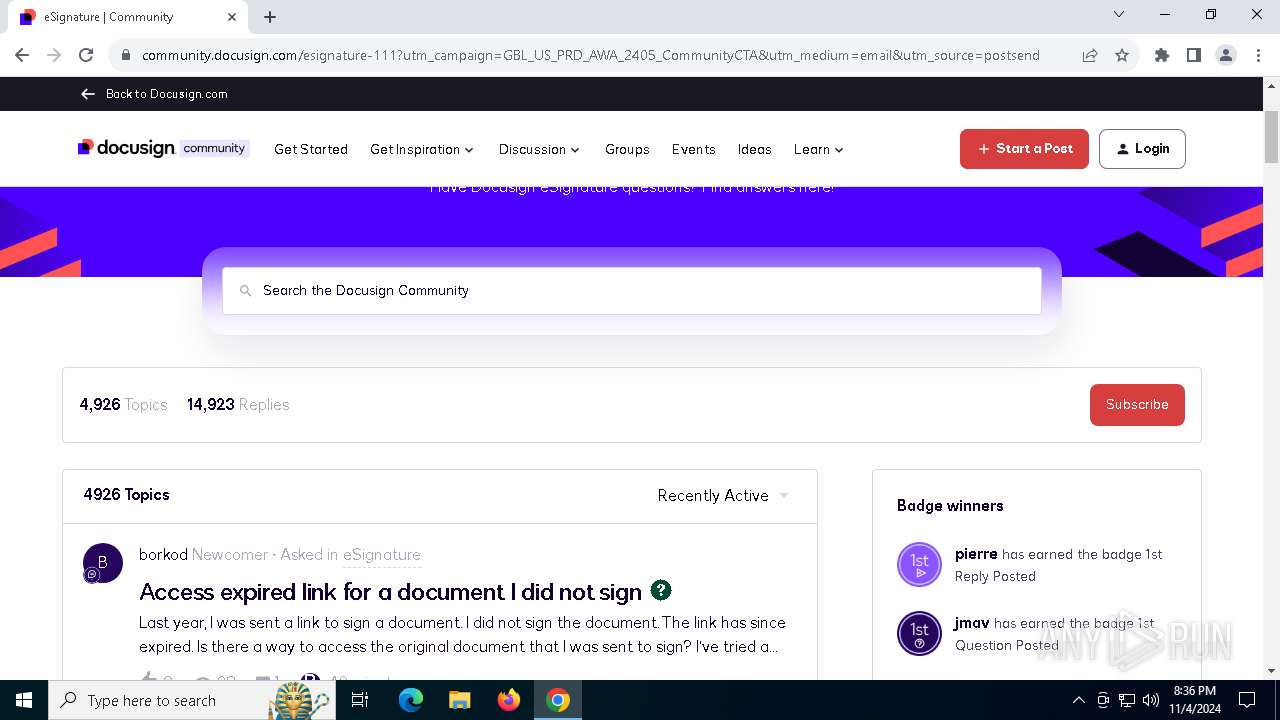This screenshot has width=1280, height=720.
Task: Open pierre's profile link in Badge winners
Action: coord(976,554)
